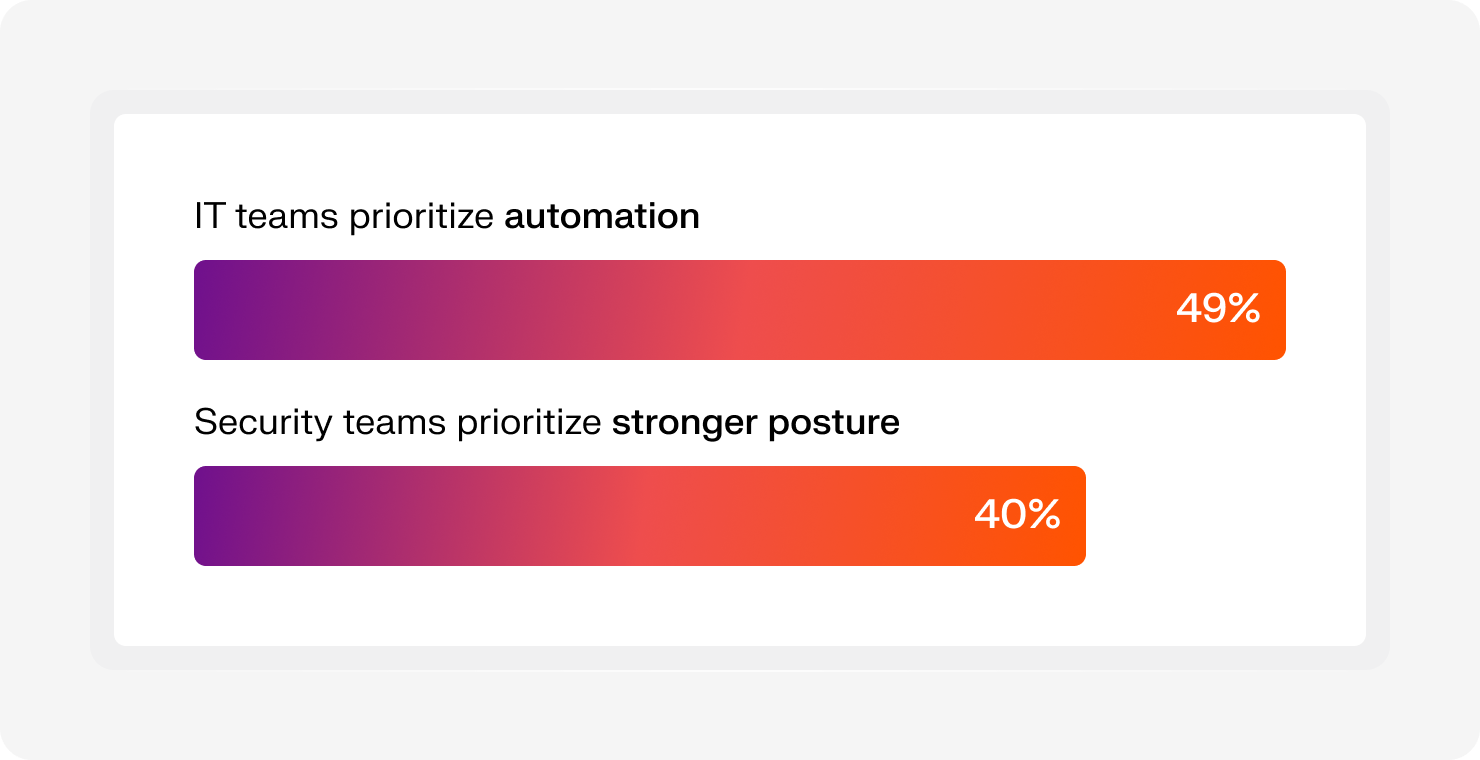Viewport: 1480px width, 760px height.
Task: Click the "IT teams prioritize automation" heading
Action: [447, 217]
